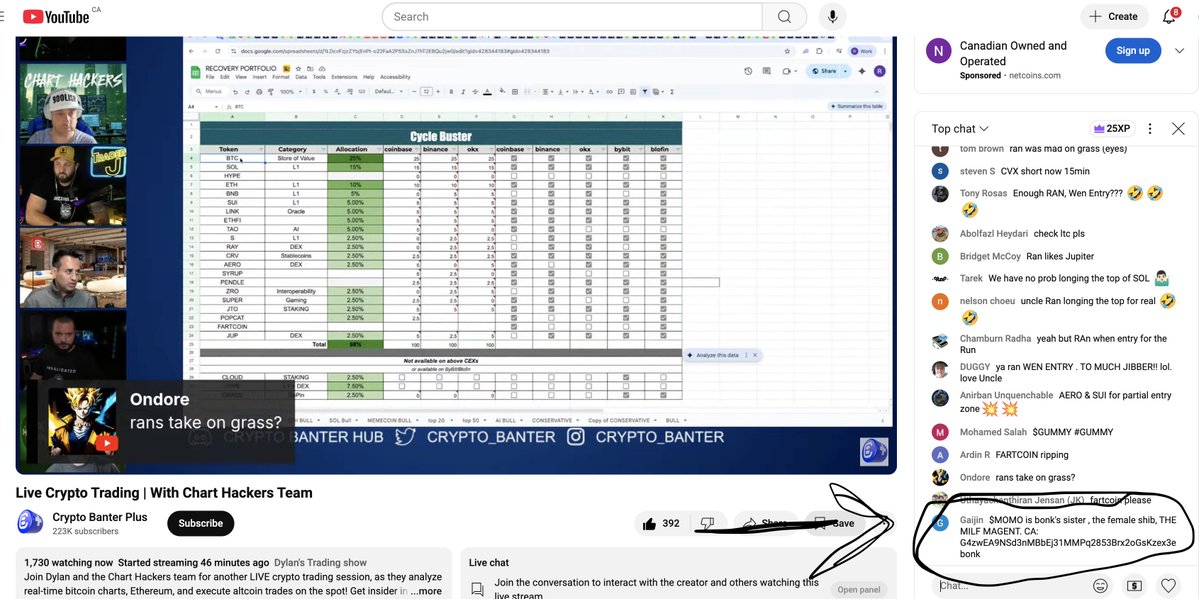This screenshot has width=1199, height=599.
Task: Dislike the video with thumbs down
Action: pyautogui.click(x=707, y=523)
